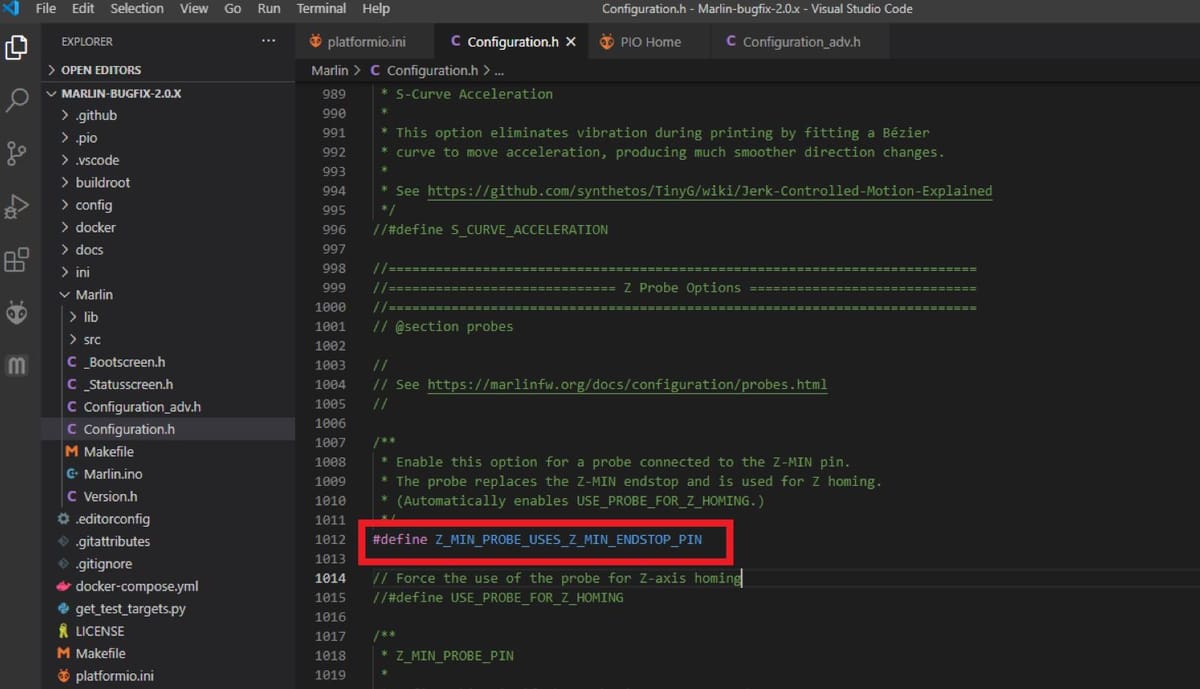Expand the docker folder
Viewport: 1200px width, 689px height.
[x=95, y=227]
